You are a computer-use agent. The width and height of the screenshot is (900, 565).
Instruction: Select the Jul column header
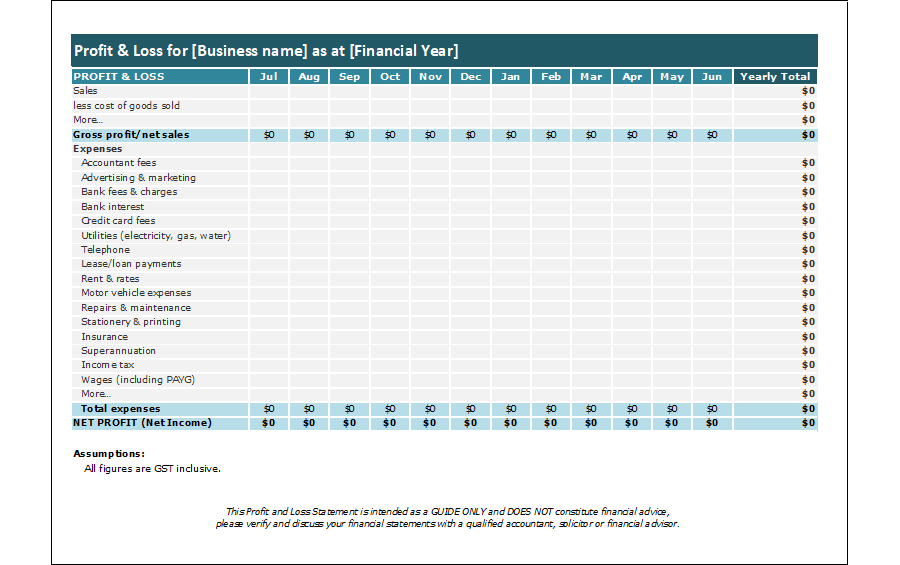click(x=269, y=76)
